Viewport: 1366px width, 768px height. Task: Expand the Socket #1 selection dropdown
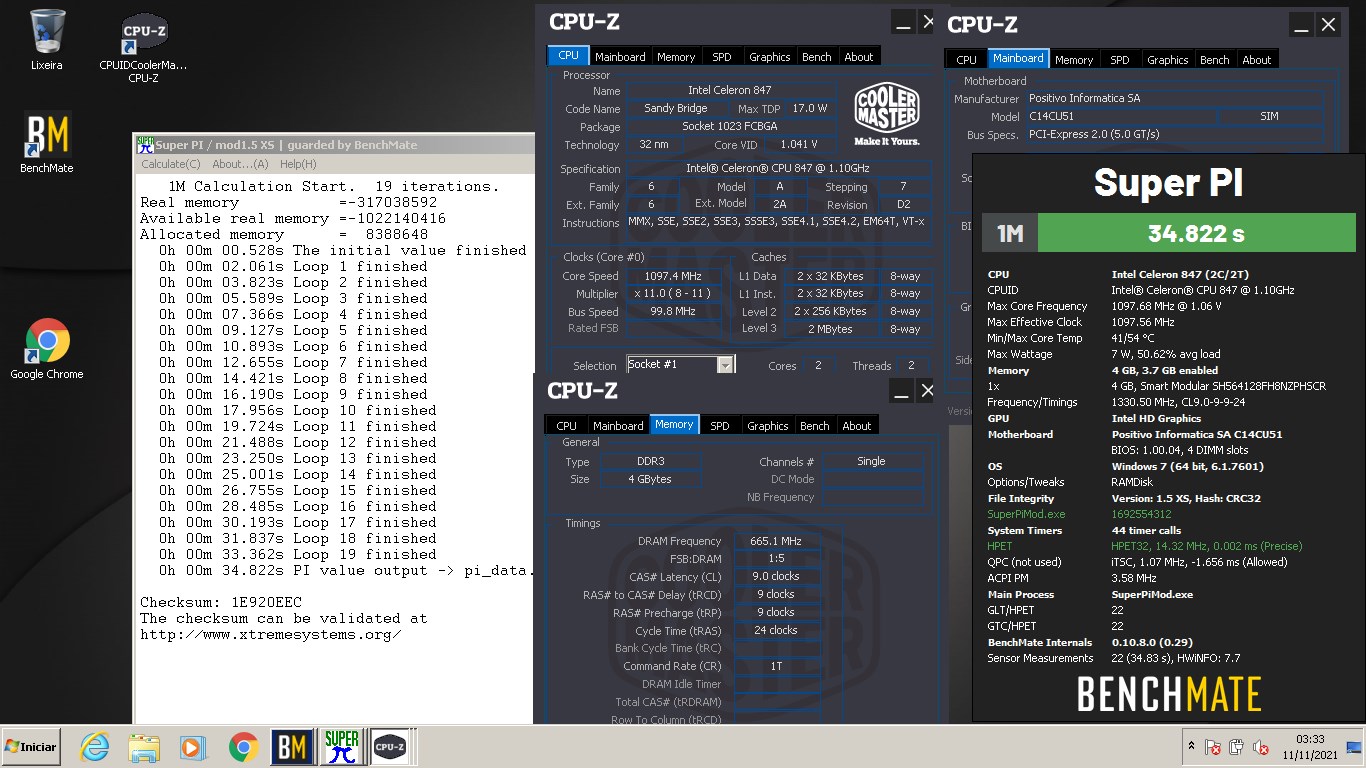coord(725,365)
